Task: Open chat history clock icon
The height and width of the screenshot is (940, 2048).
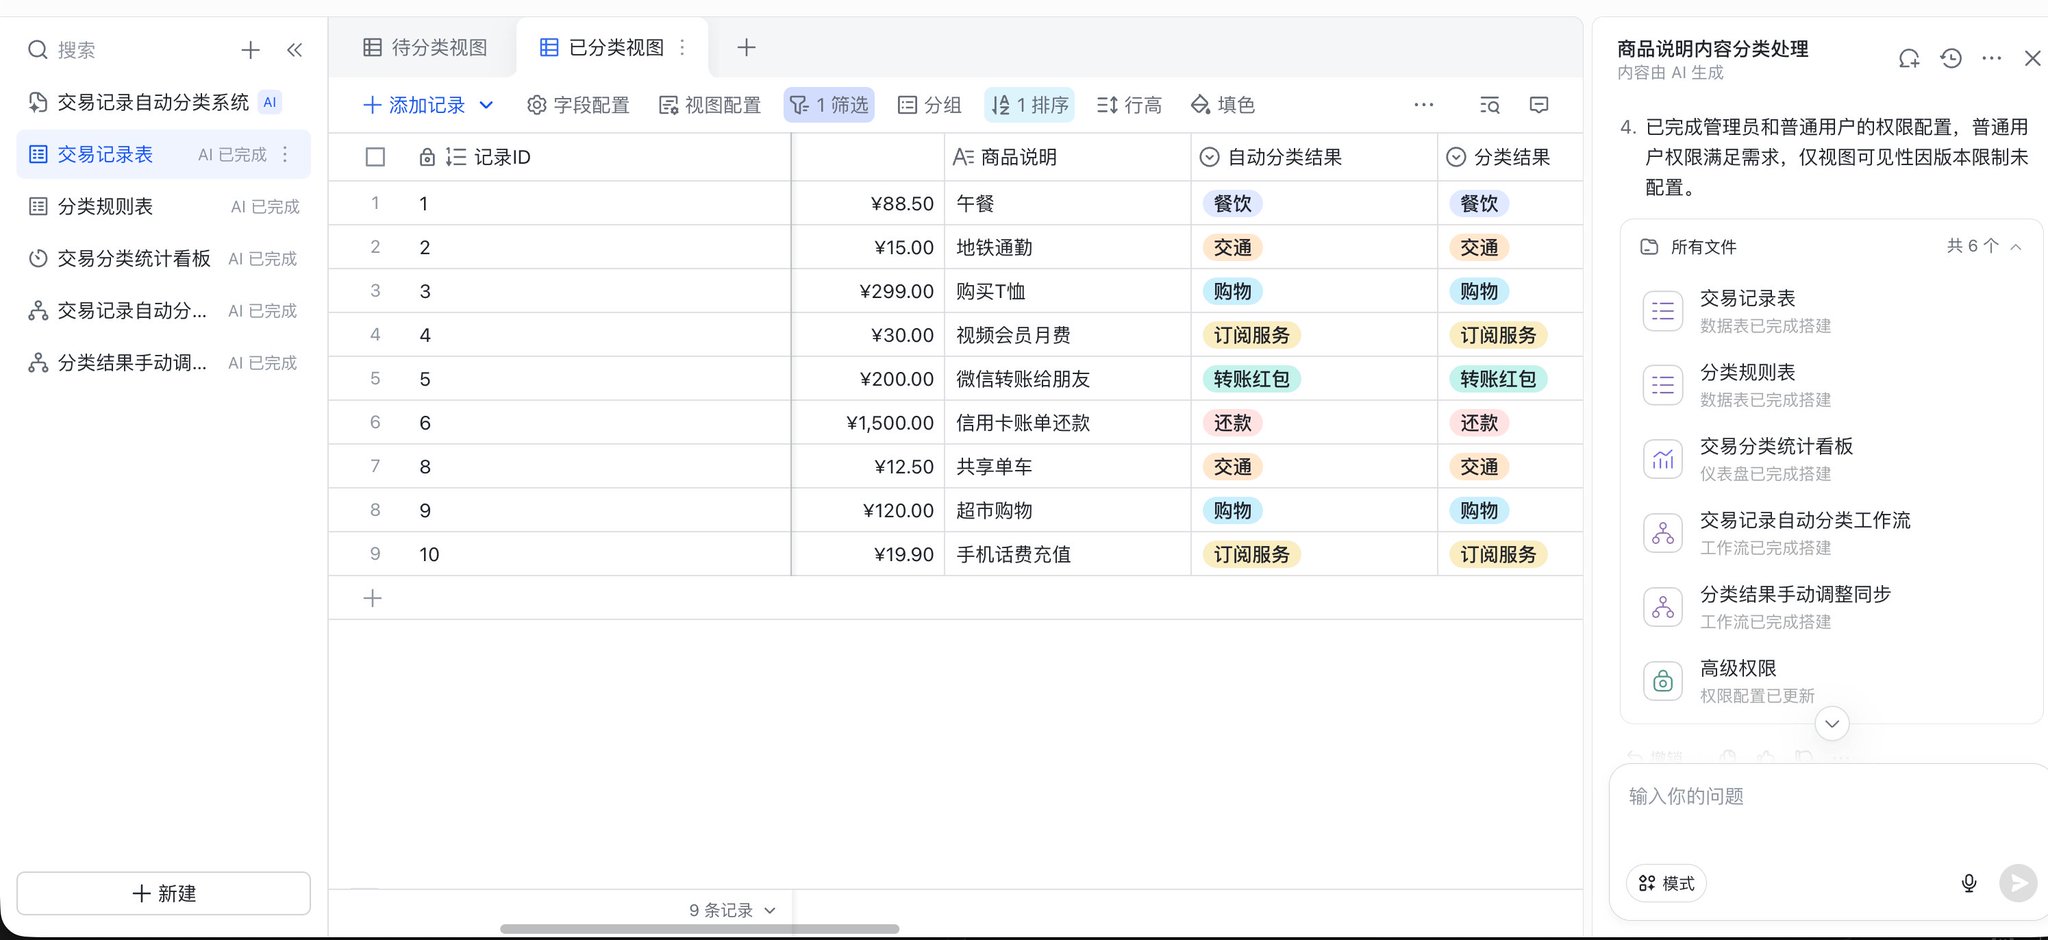Action: pos(1950,58)
